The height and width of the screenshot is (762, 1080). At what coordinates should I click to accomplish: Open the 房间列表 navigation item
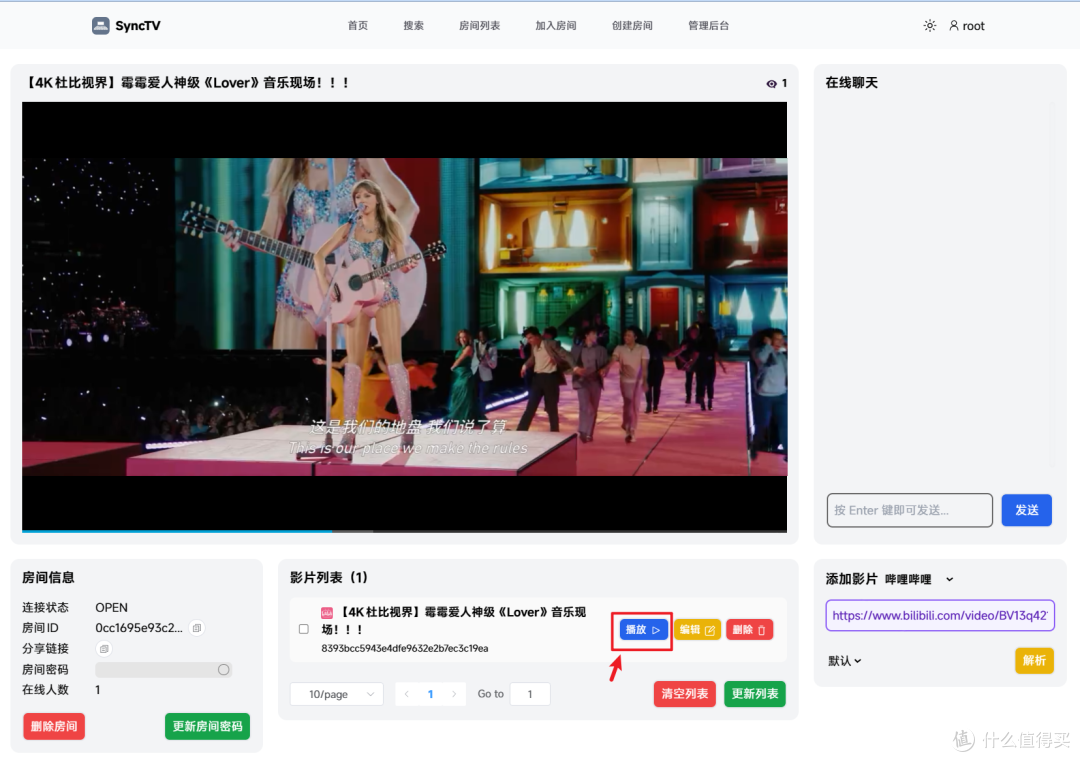point(479,25)
